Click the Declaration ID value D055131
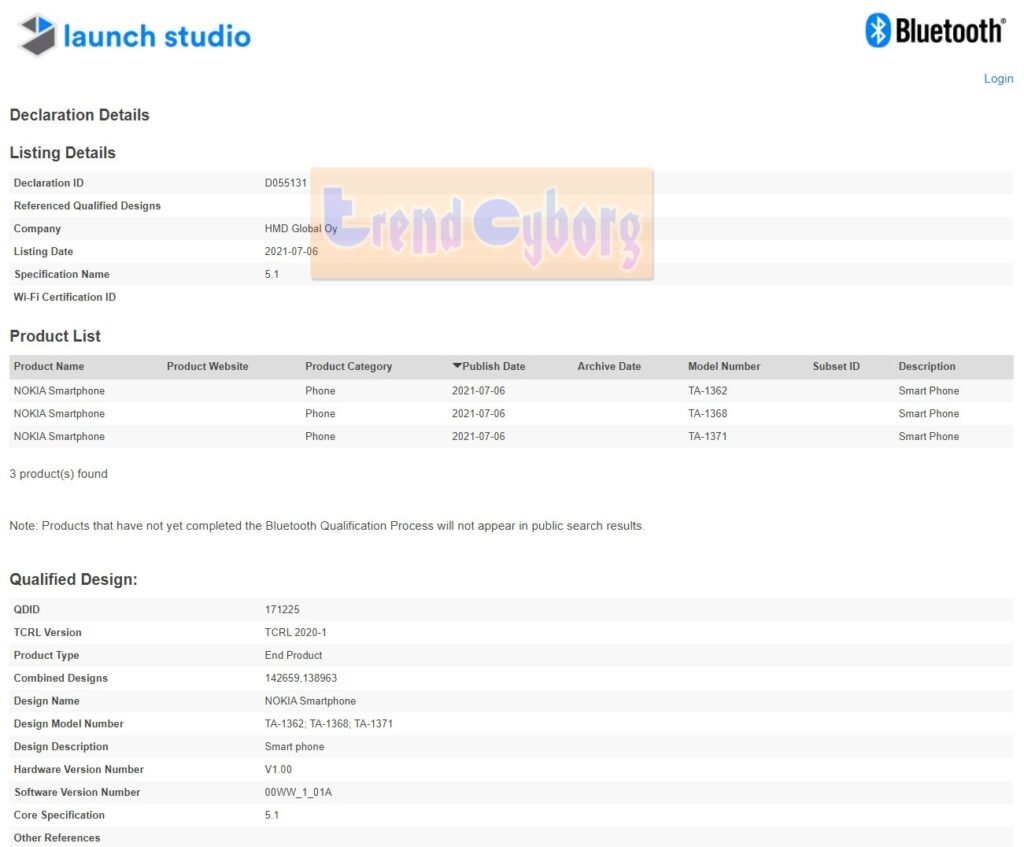The width and height of the screenshot is (1024, 847). (x=286, y=183)
